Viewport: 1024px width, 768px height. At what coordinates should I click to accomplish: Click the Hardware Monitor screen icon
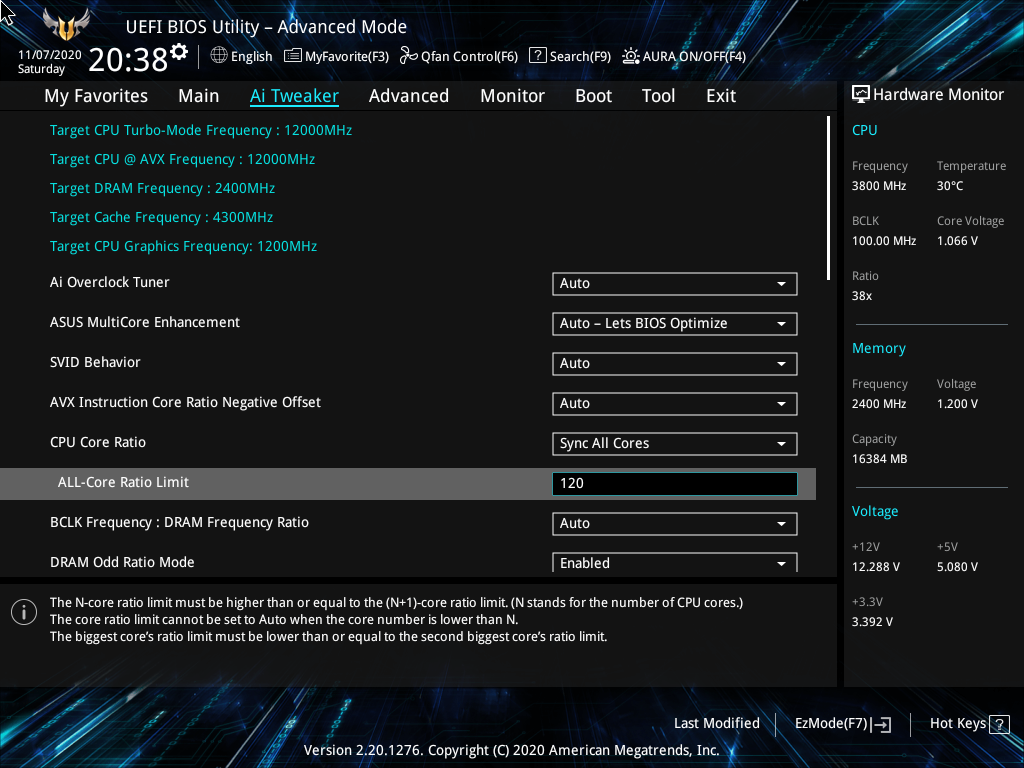point(861,95)
